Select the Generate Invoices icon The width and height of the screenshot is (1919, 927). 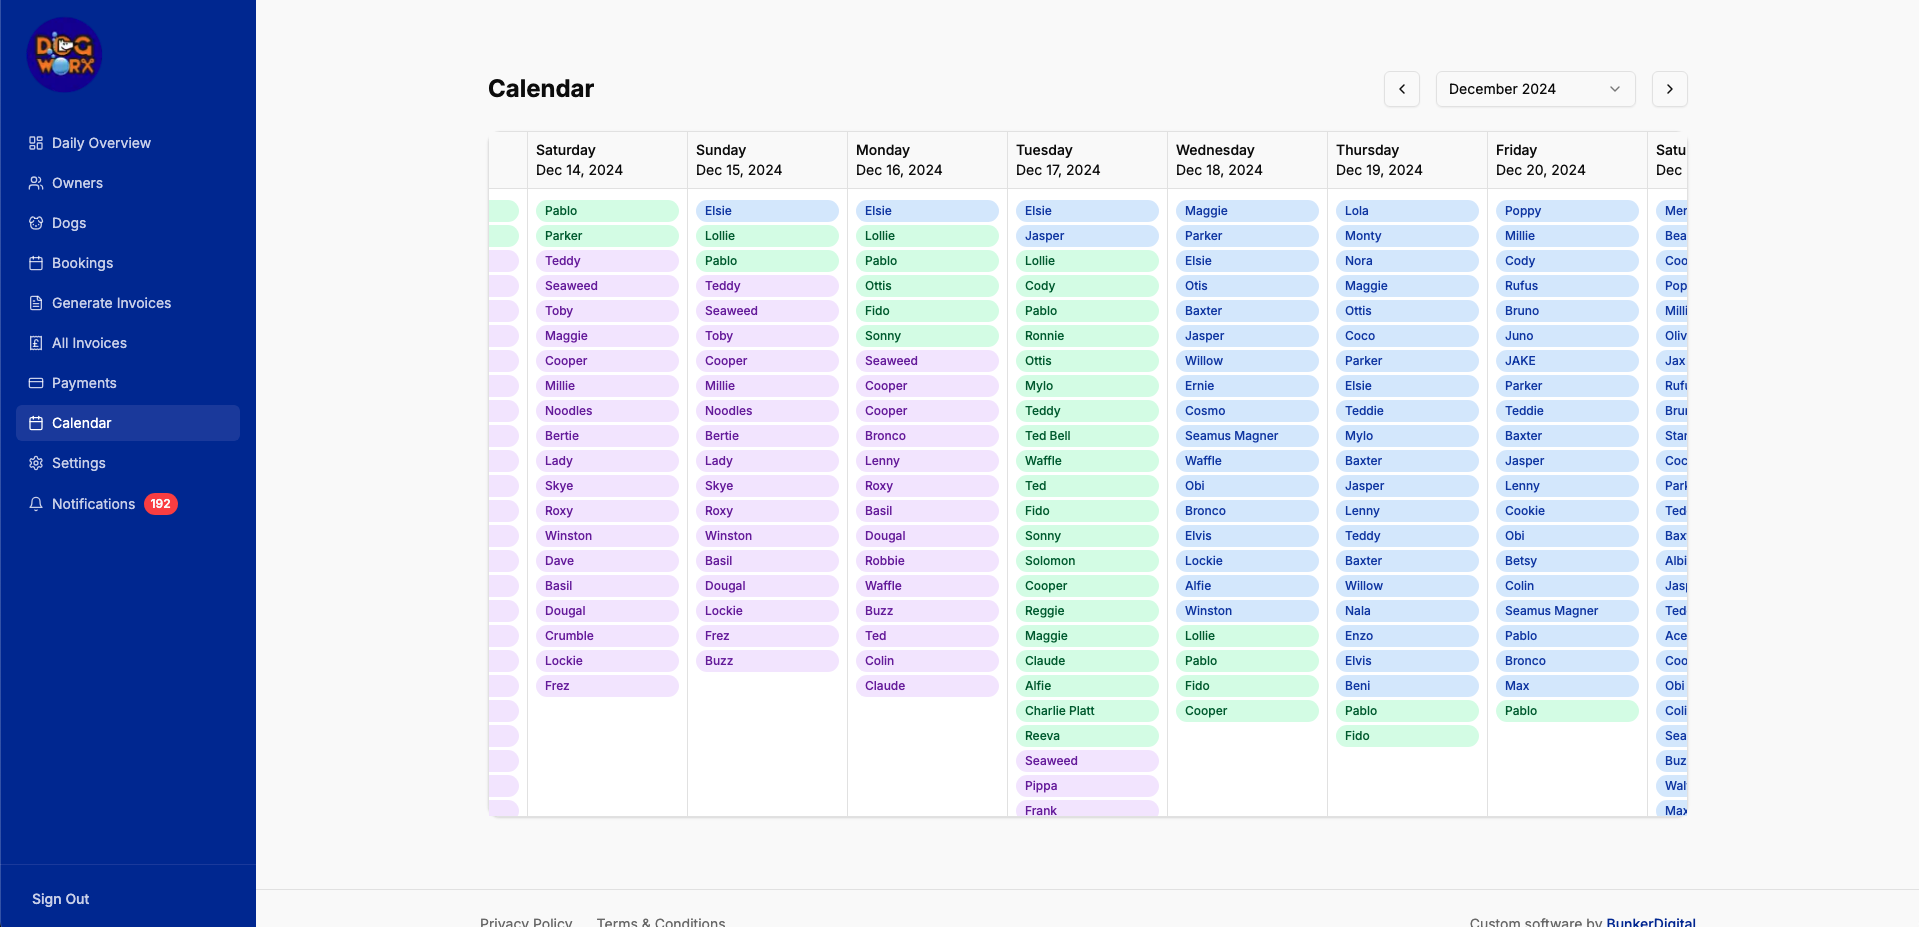click(x=36, y=303)
